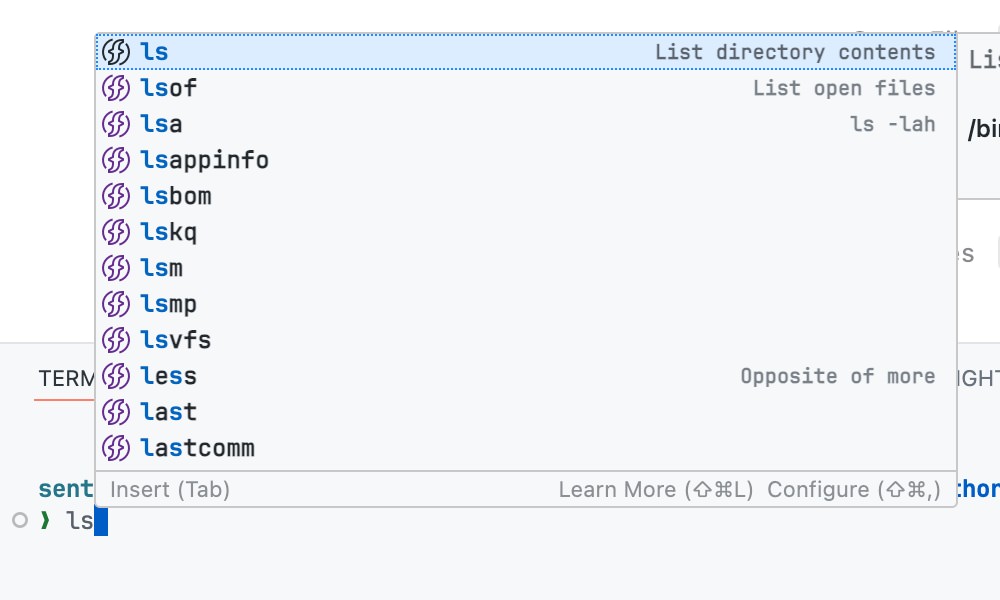Image resolution: width=1000 pixels, height=600 pixels.
Task: Click the shell icon beside lskq
Action: [116, 232]
